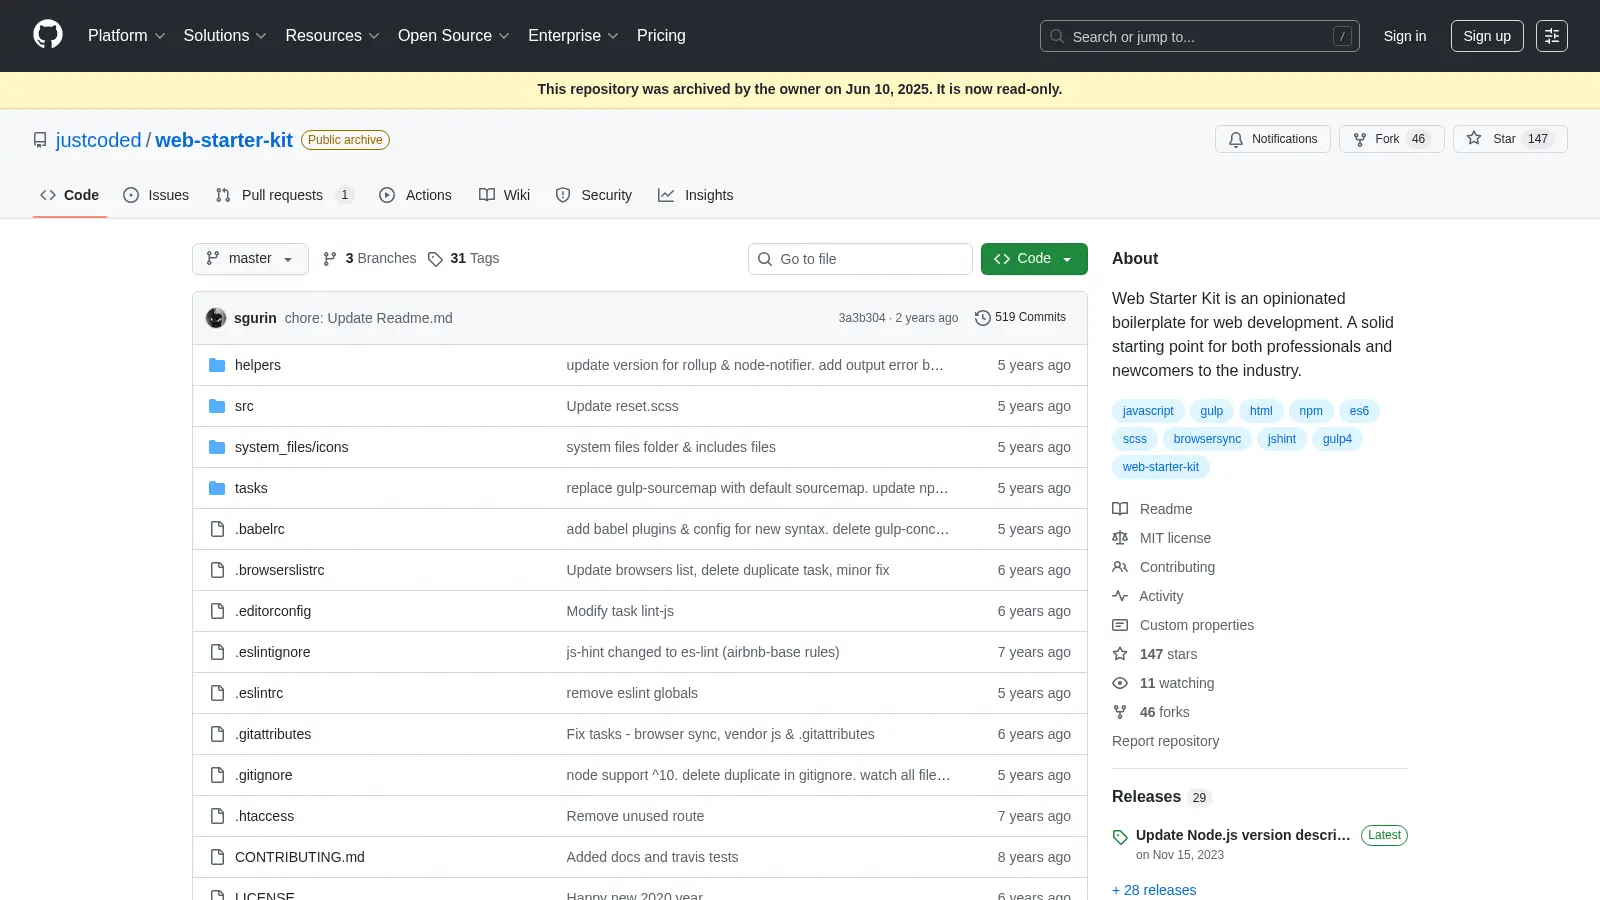Image resolution: width=1600 pixels, height=900 pixels.
Task: Click the .gitattributes file icon
Action: tap(217, 734)
